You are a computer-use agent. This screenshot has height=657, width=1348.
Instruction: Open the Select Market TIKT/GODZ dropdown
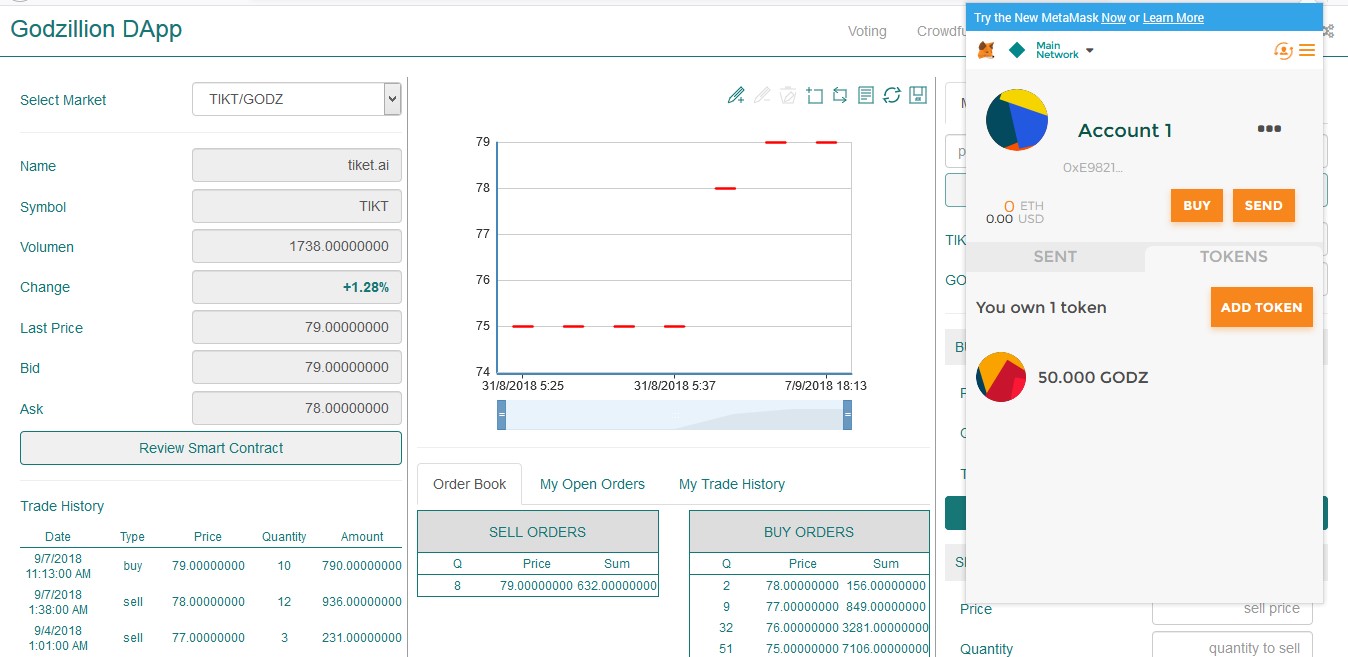coord(297,99)
